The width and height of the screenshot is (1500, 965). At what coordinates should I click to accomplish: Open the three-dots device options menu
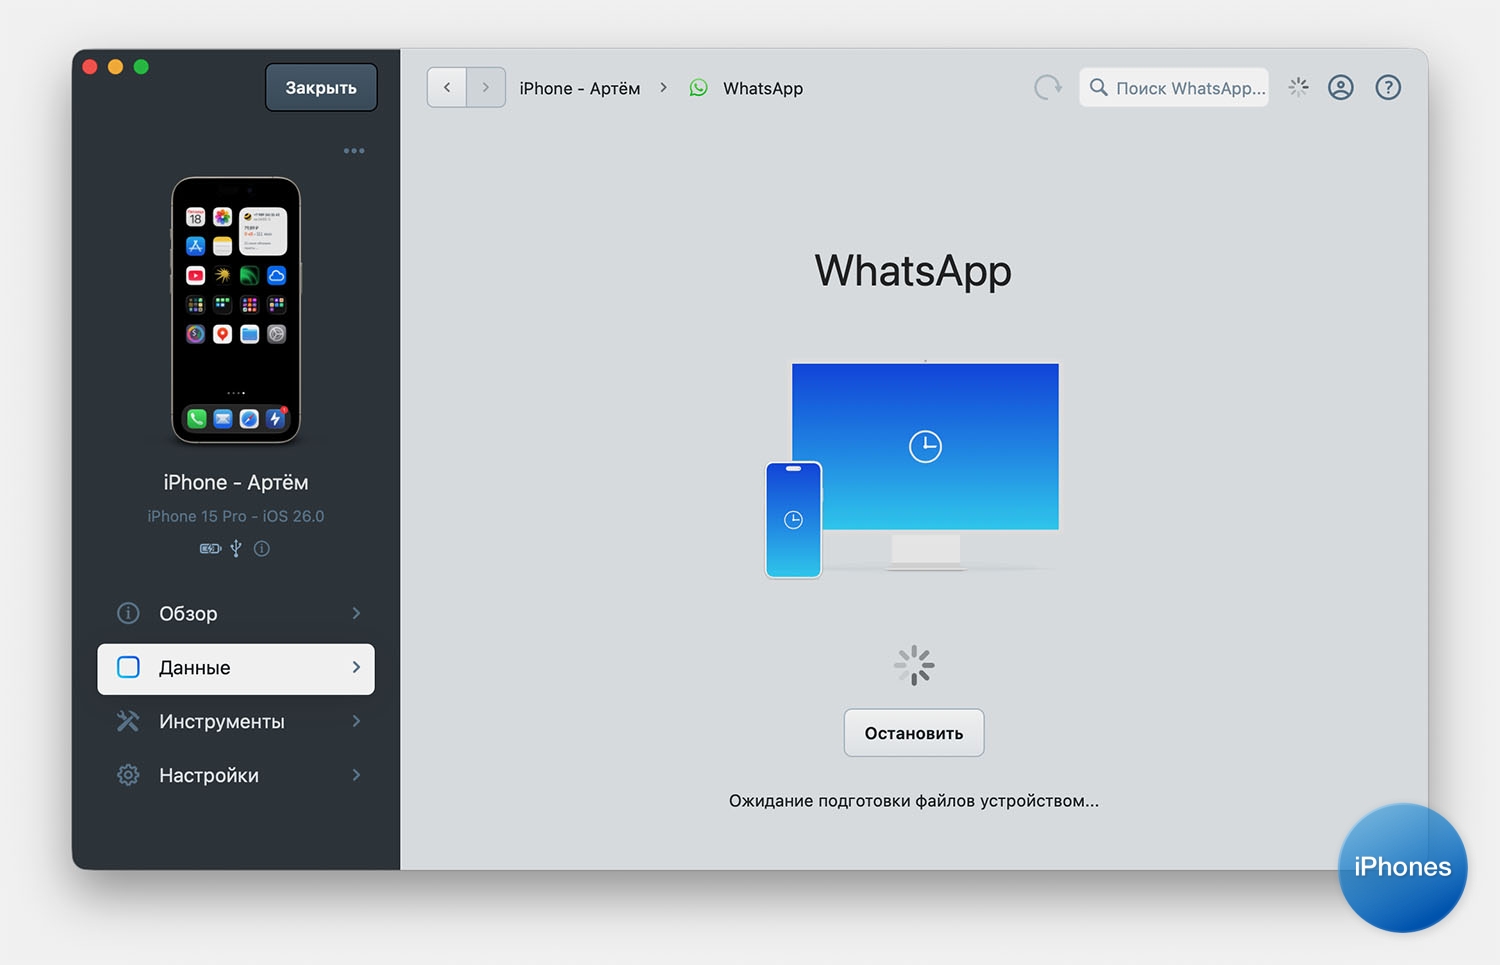(354, 151)
